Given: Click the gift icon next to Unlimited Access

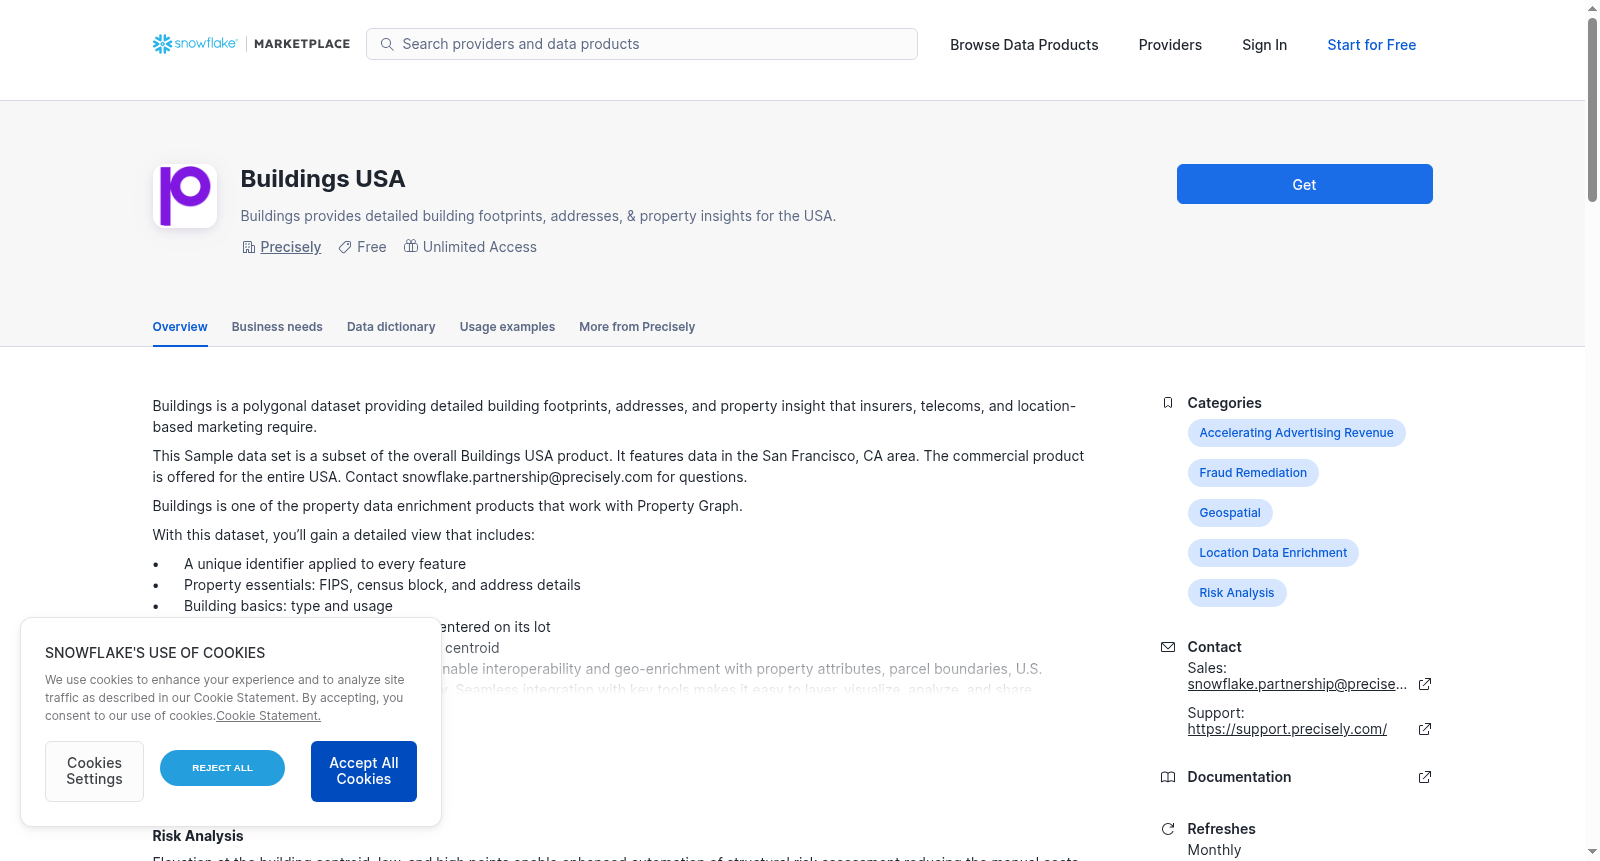Looking at the screenshot, I should 410,246.
